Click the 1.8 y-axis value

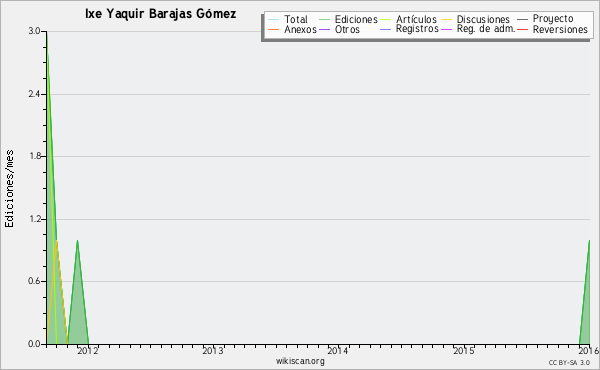(34, 156)
